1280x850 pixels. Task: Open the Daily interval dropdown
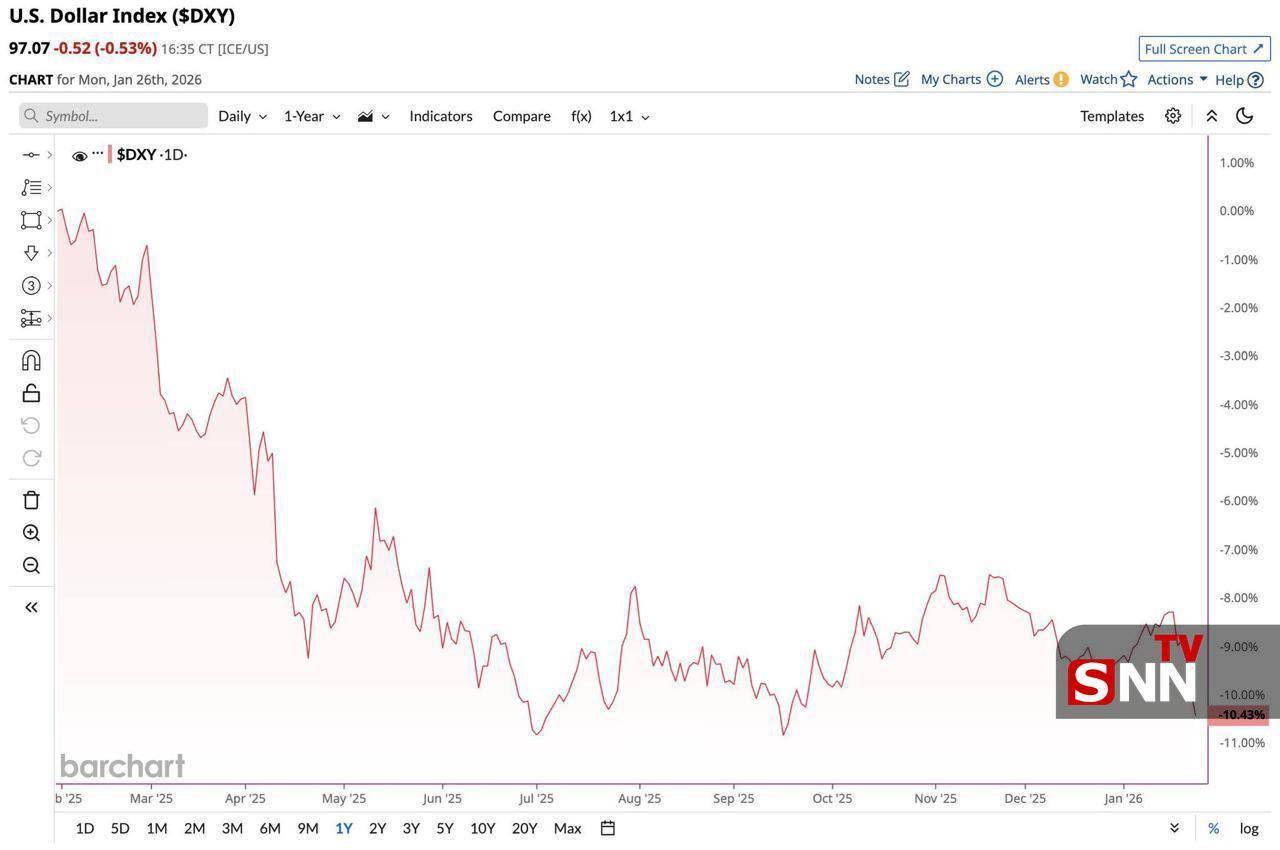242,116
